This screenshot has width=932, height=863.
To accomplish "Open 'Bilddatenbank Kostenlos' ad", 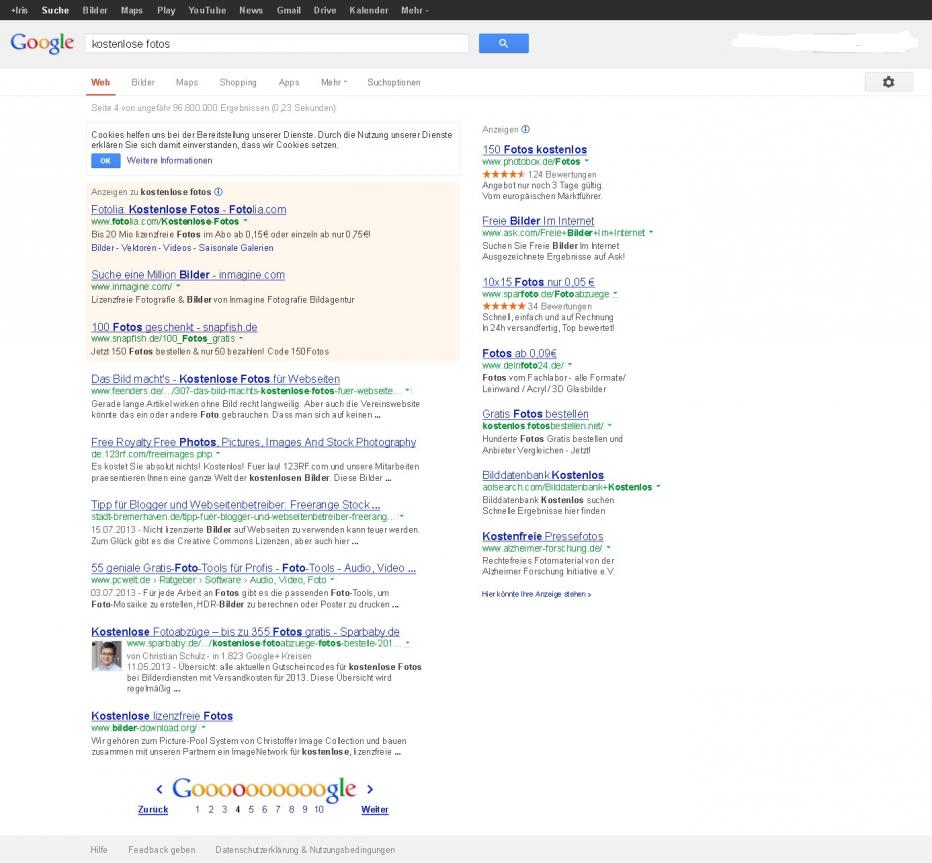I will (543, 475).
